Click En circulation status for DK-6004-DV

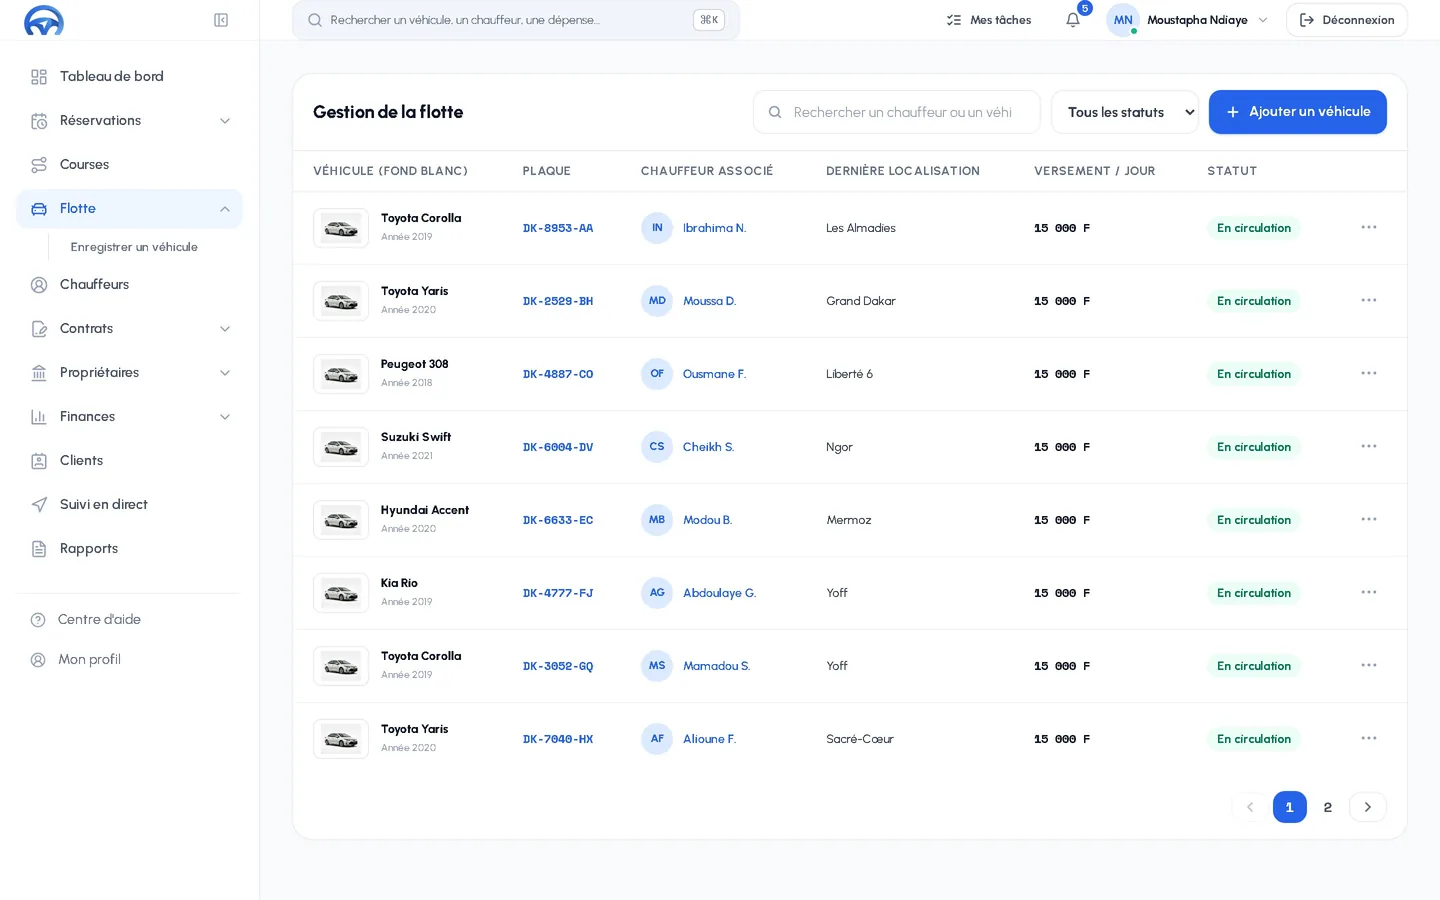pyautogui.click(x=1254, y=447)
